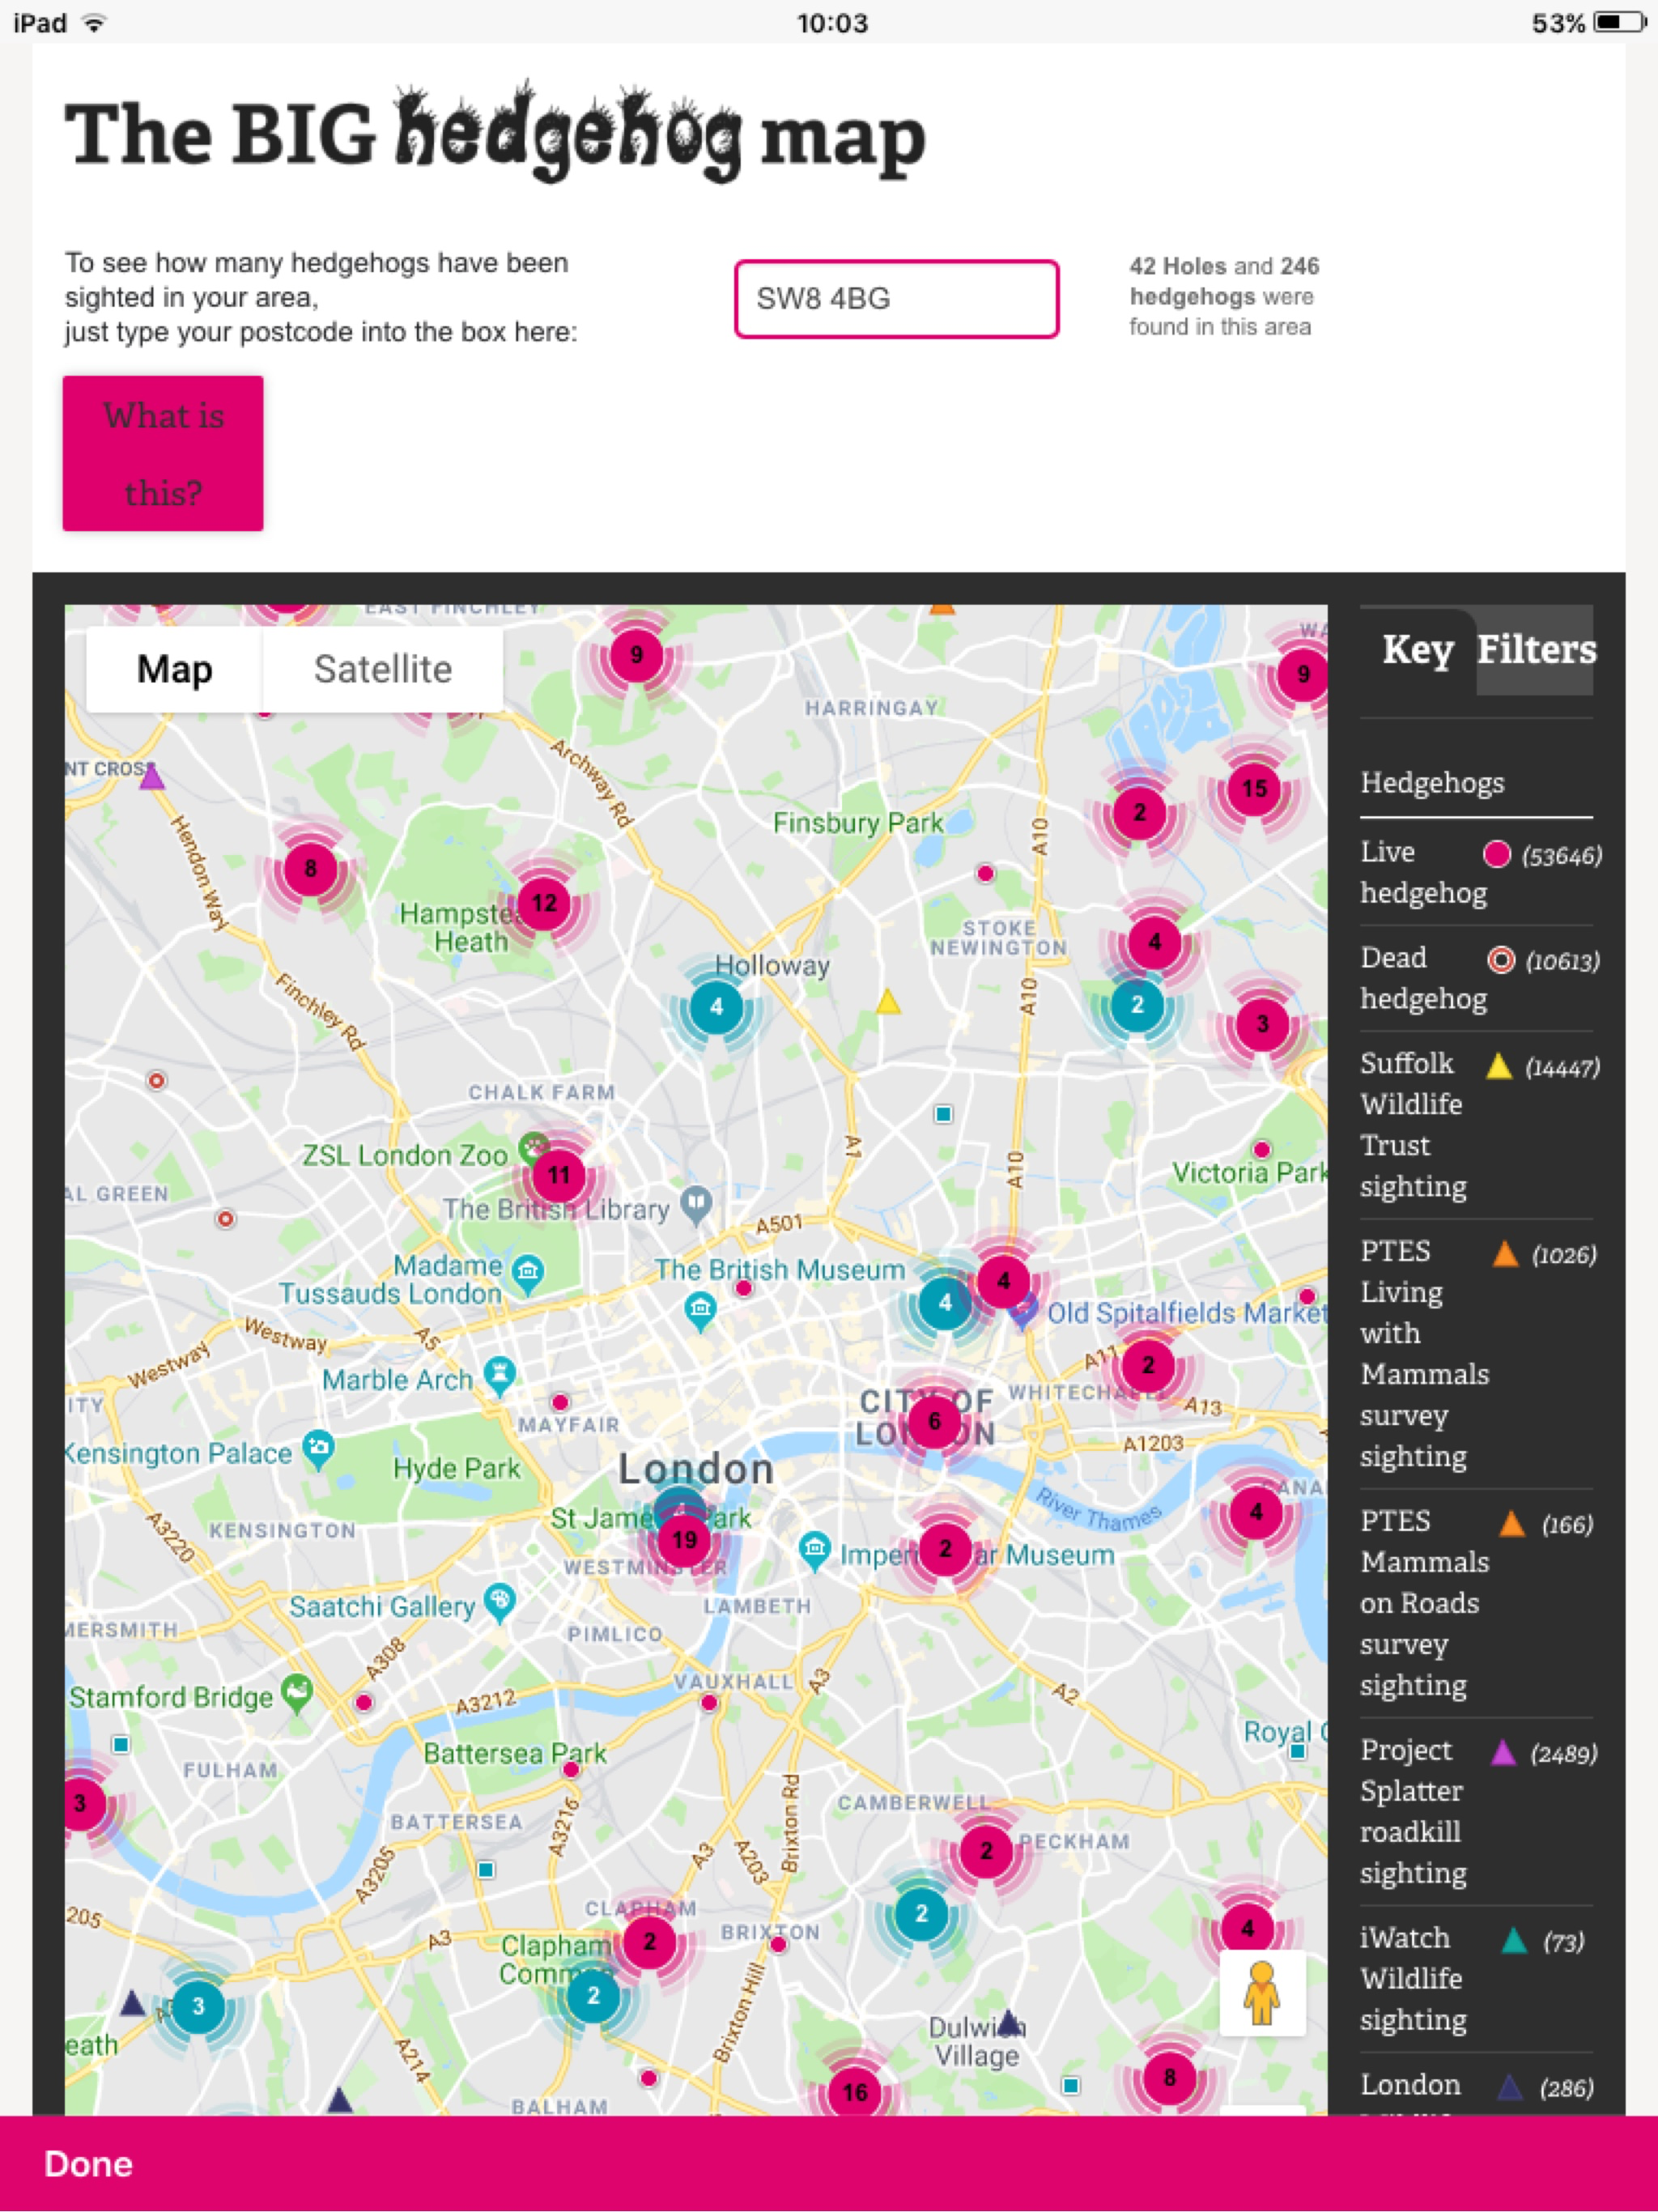Tap the single pink dot near Finsbury Park
This screenshot has width=1658, height=2212.
click(x=985, y=873)
